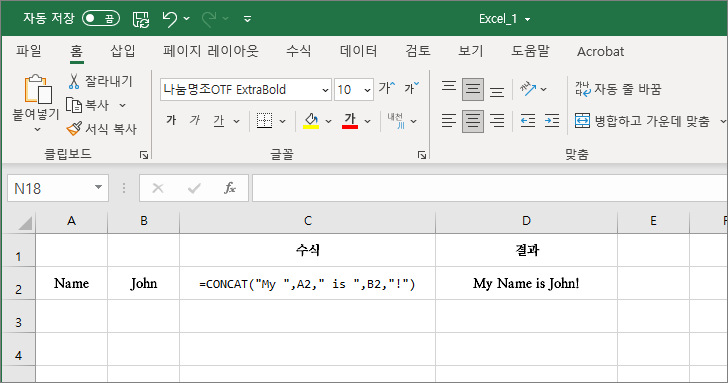Expand underline style dropdown arrow

tap(236, 122)
